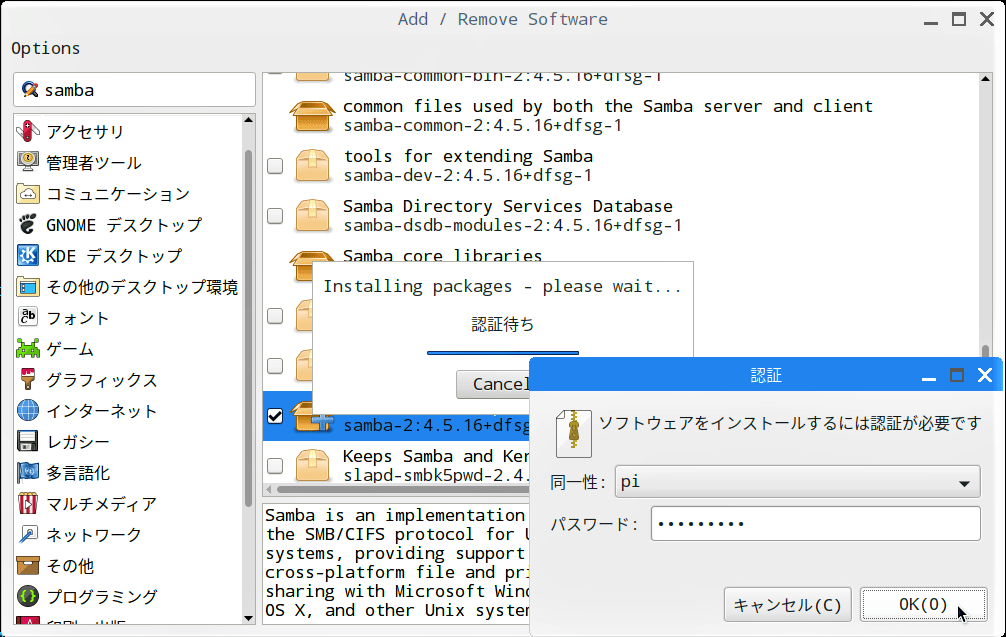1006x637 pixels.
Task: Select アクセサリ category text
Action: tap(85, 132)
